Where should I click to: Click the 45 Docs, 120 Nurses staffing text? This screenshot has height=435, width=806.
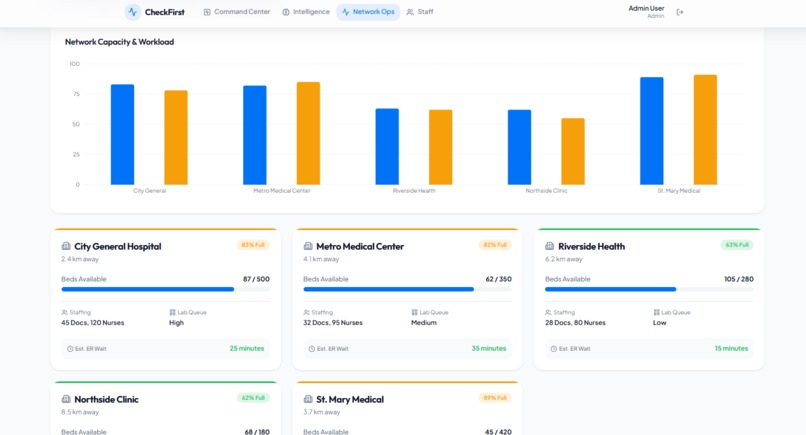pos(93,323)
